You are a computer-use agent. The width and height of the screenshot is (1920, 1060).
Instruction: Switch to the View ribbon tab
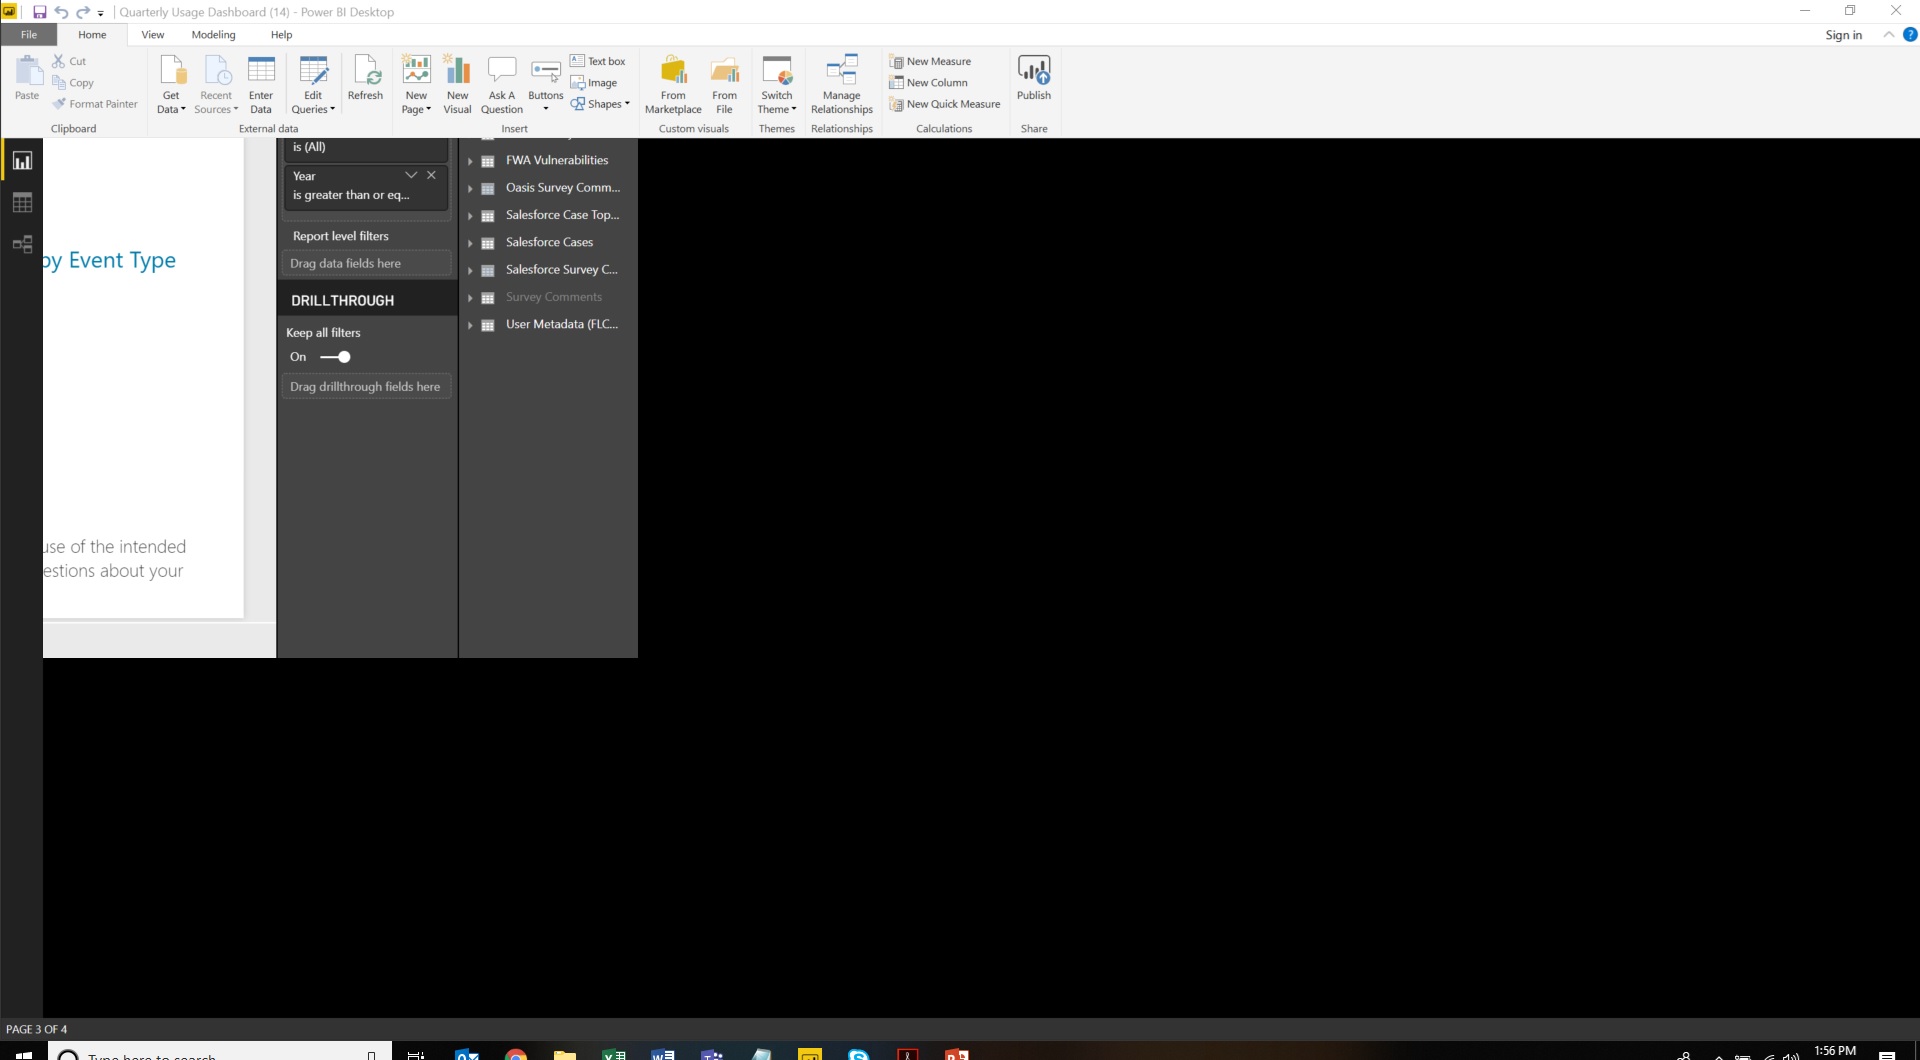tap(153, 34)
